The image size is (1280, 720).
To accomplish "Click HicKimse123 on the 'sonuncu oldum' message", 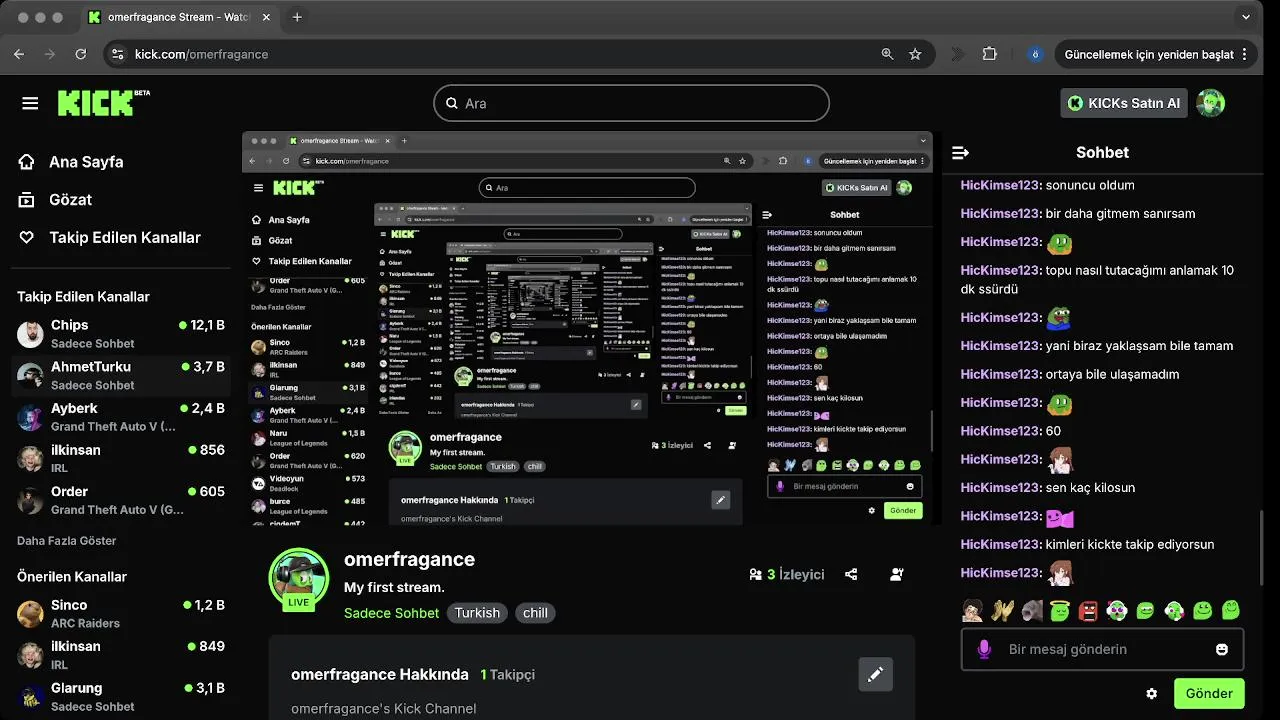I will tap(1000, 185).
